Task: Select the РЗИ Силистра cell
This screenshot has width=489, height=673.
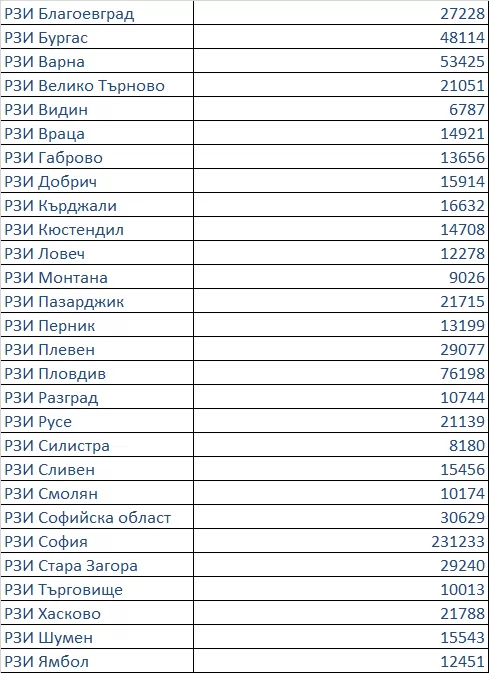Action: [x=97, y=446]
